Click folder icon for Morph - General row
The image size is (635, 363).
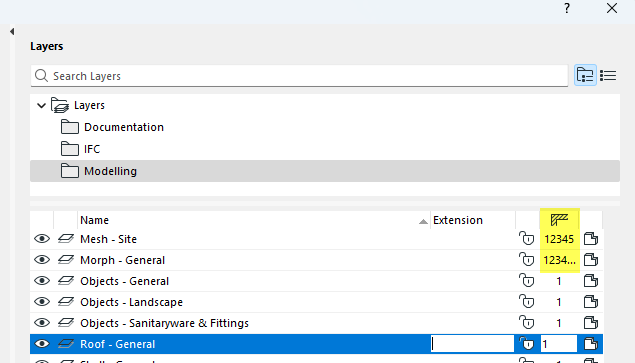(x=591, y=260)
